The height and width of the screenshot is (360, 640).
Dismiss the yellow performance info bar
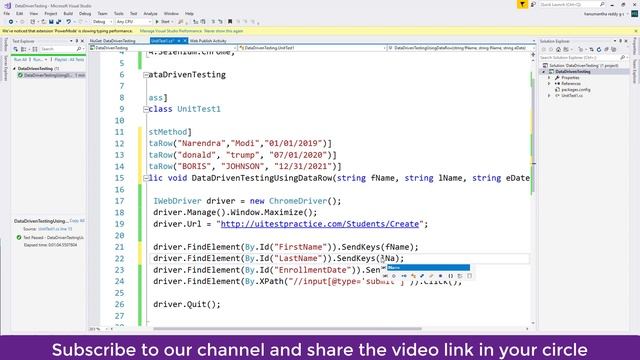tap(636, 31)
